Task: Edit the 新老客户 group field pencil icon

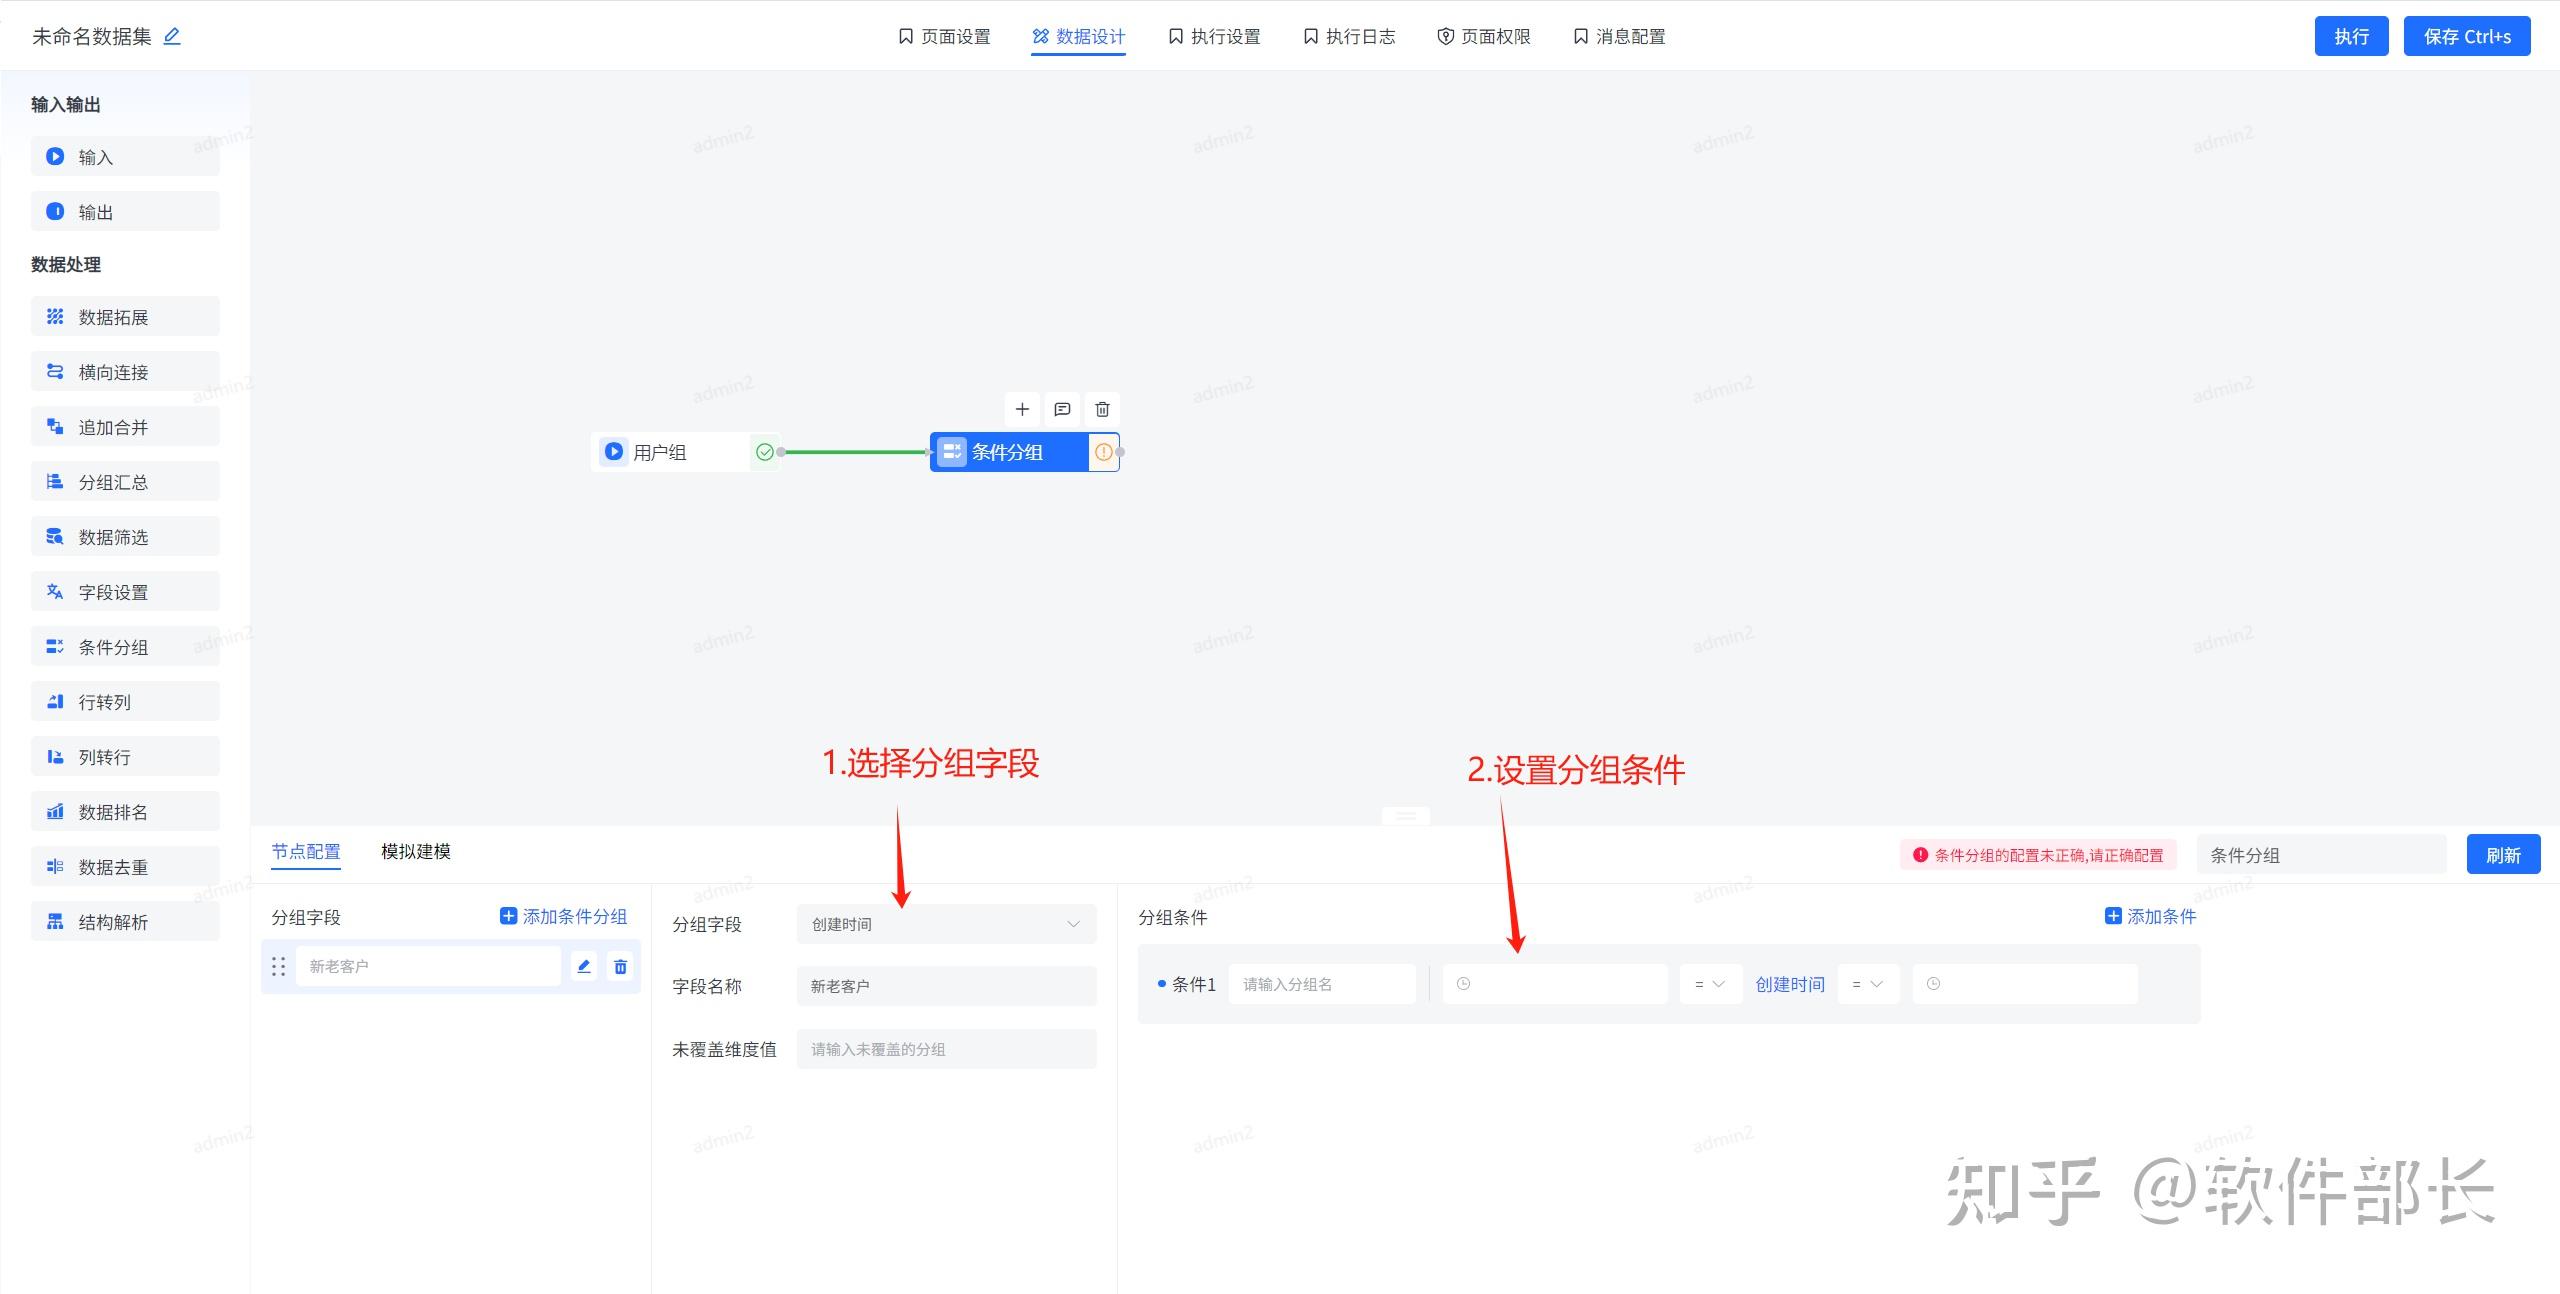Action: point(584,966)
